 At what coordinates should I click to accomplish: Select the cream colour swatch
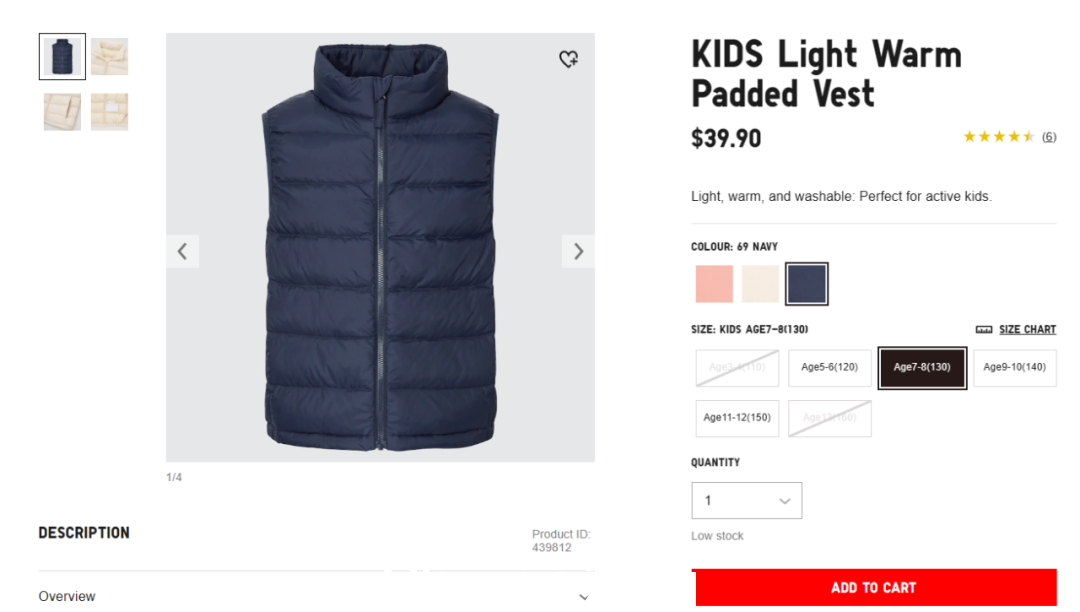(x=760, y=284)
